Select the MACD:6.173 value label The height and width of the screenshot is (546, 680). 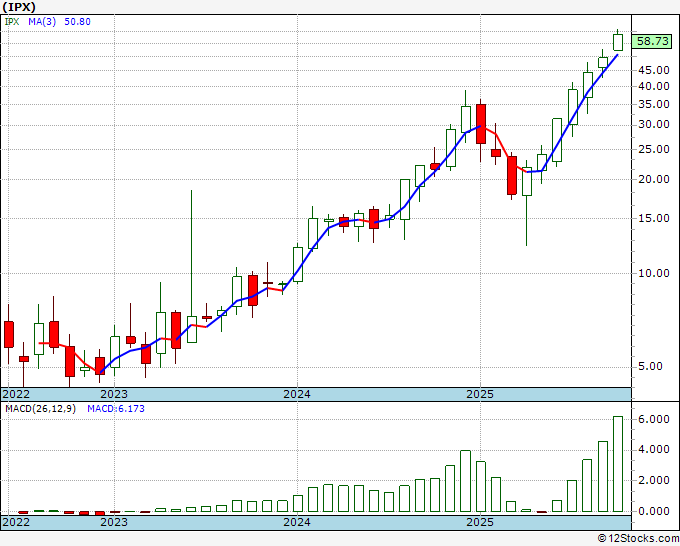pyautogui.click(x=116, y=409)
